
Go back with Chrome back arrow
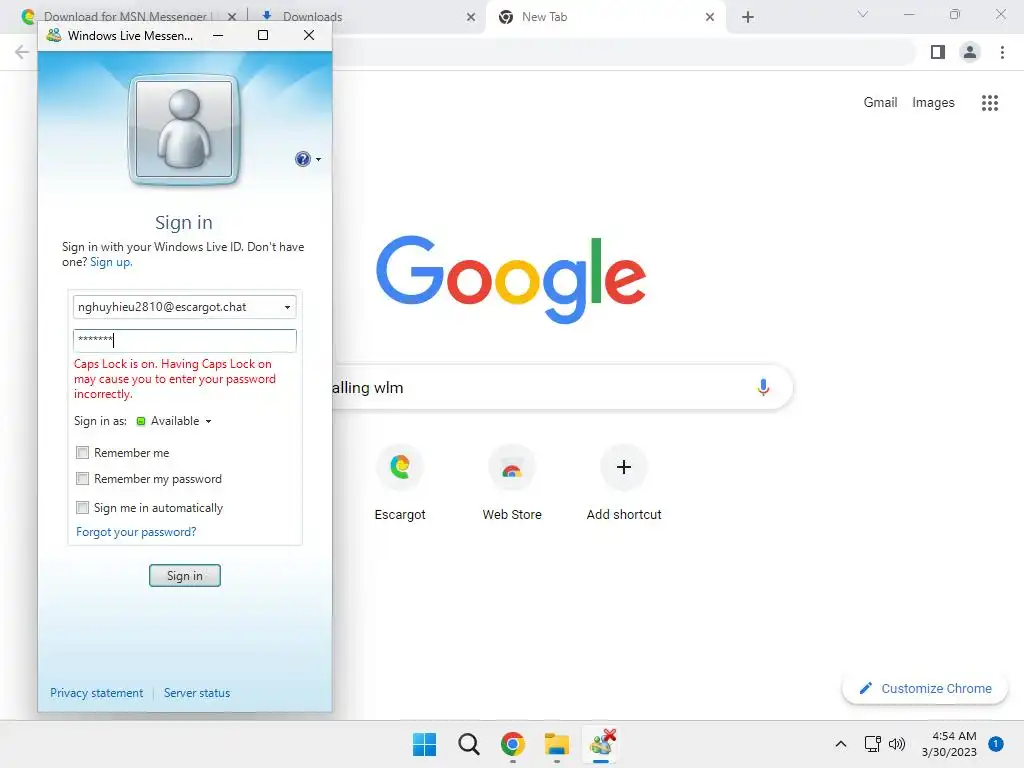pyautogui.click(x=22, y=52)
